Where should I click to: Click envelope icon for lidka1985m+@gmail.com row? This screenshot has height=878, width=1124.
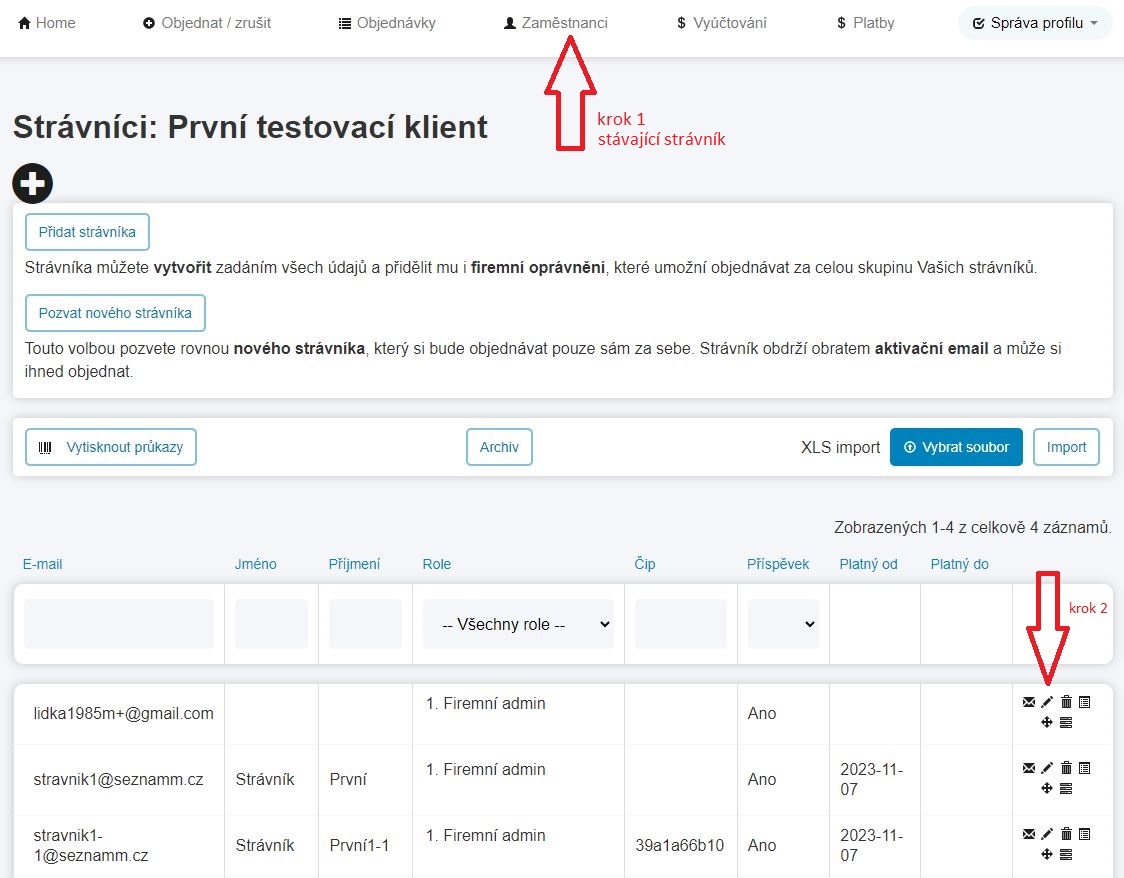[x=1029, y=702]
